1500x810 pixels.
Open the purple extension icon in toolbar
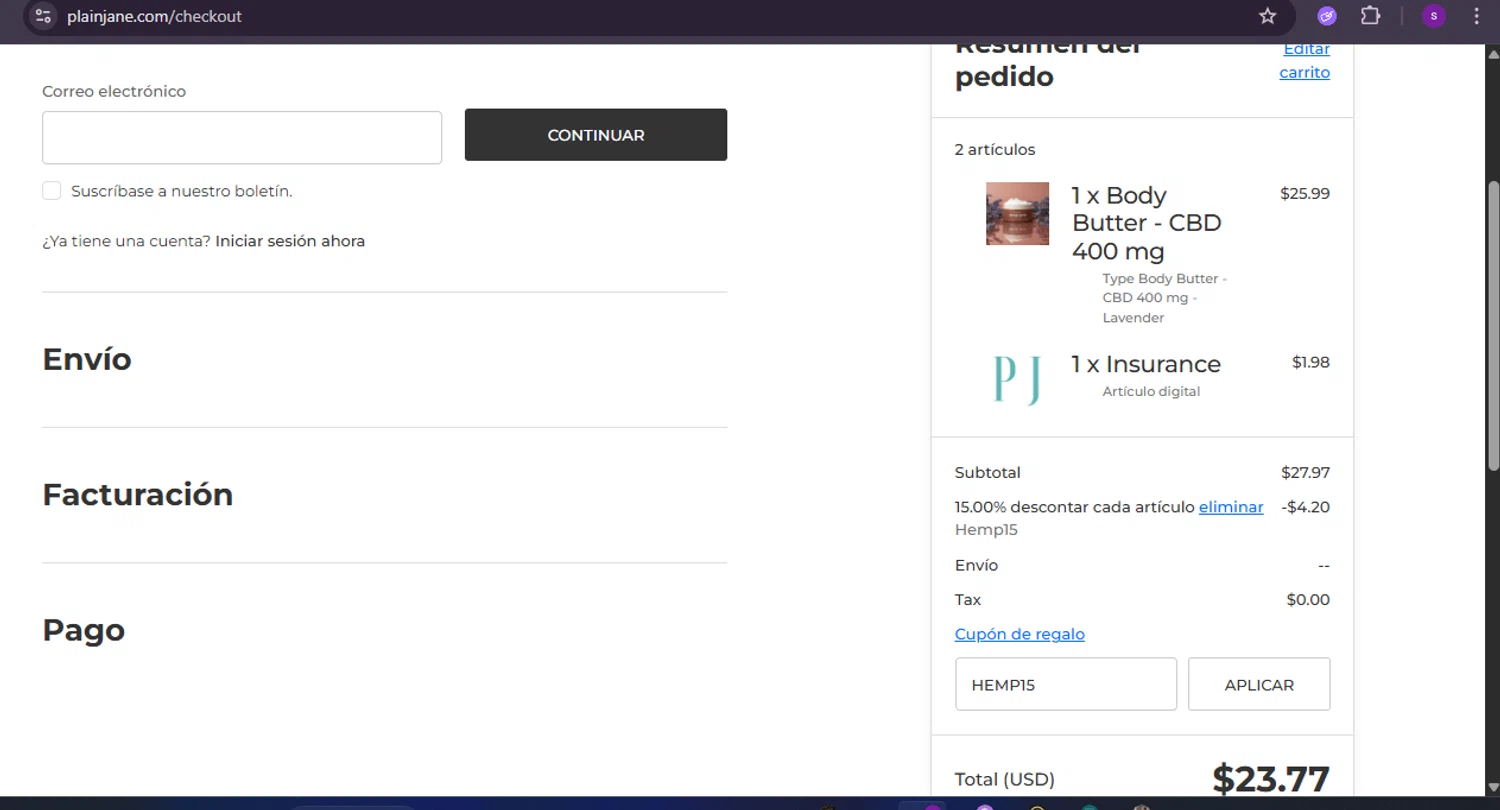click(x=1327, y=16)
